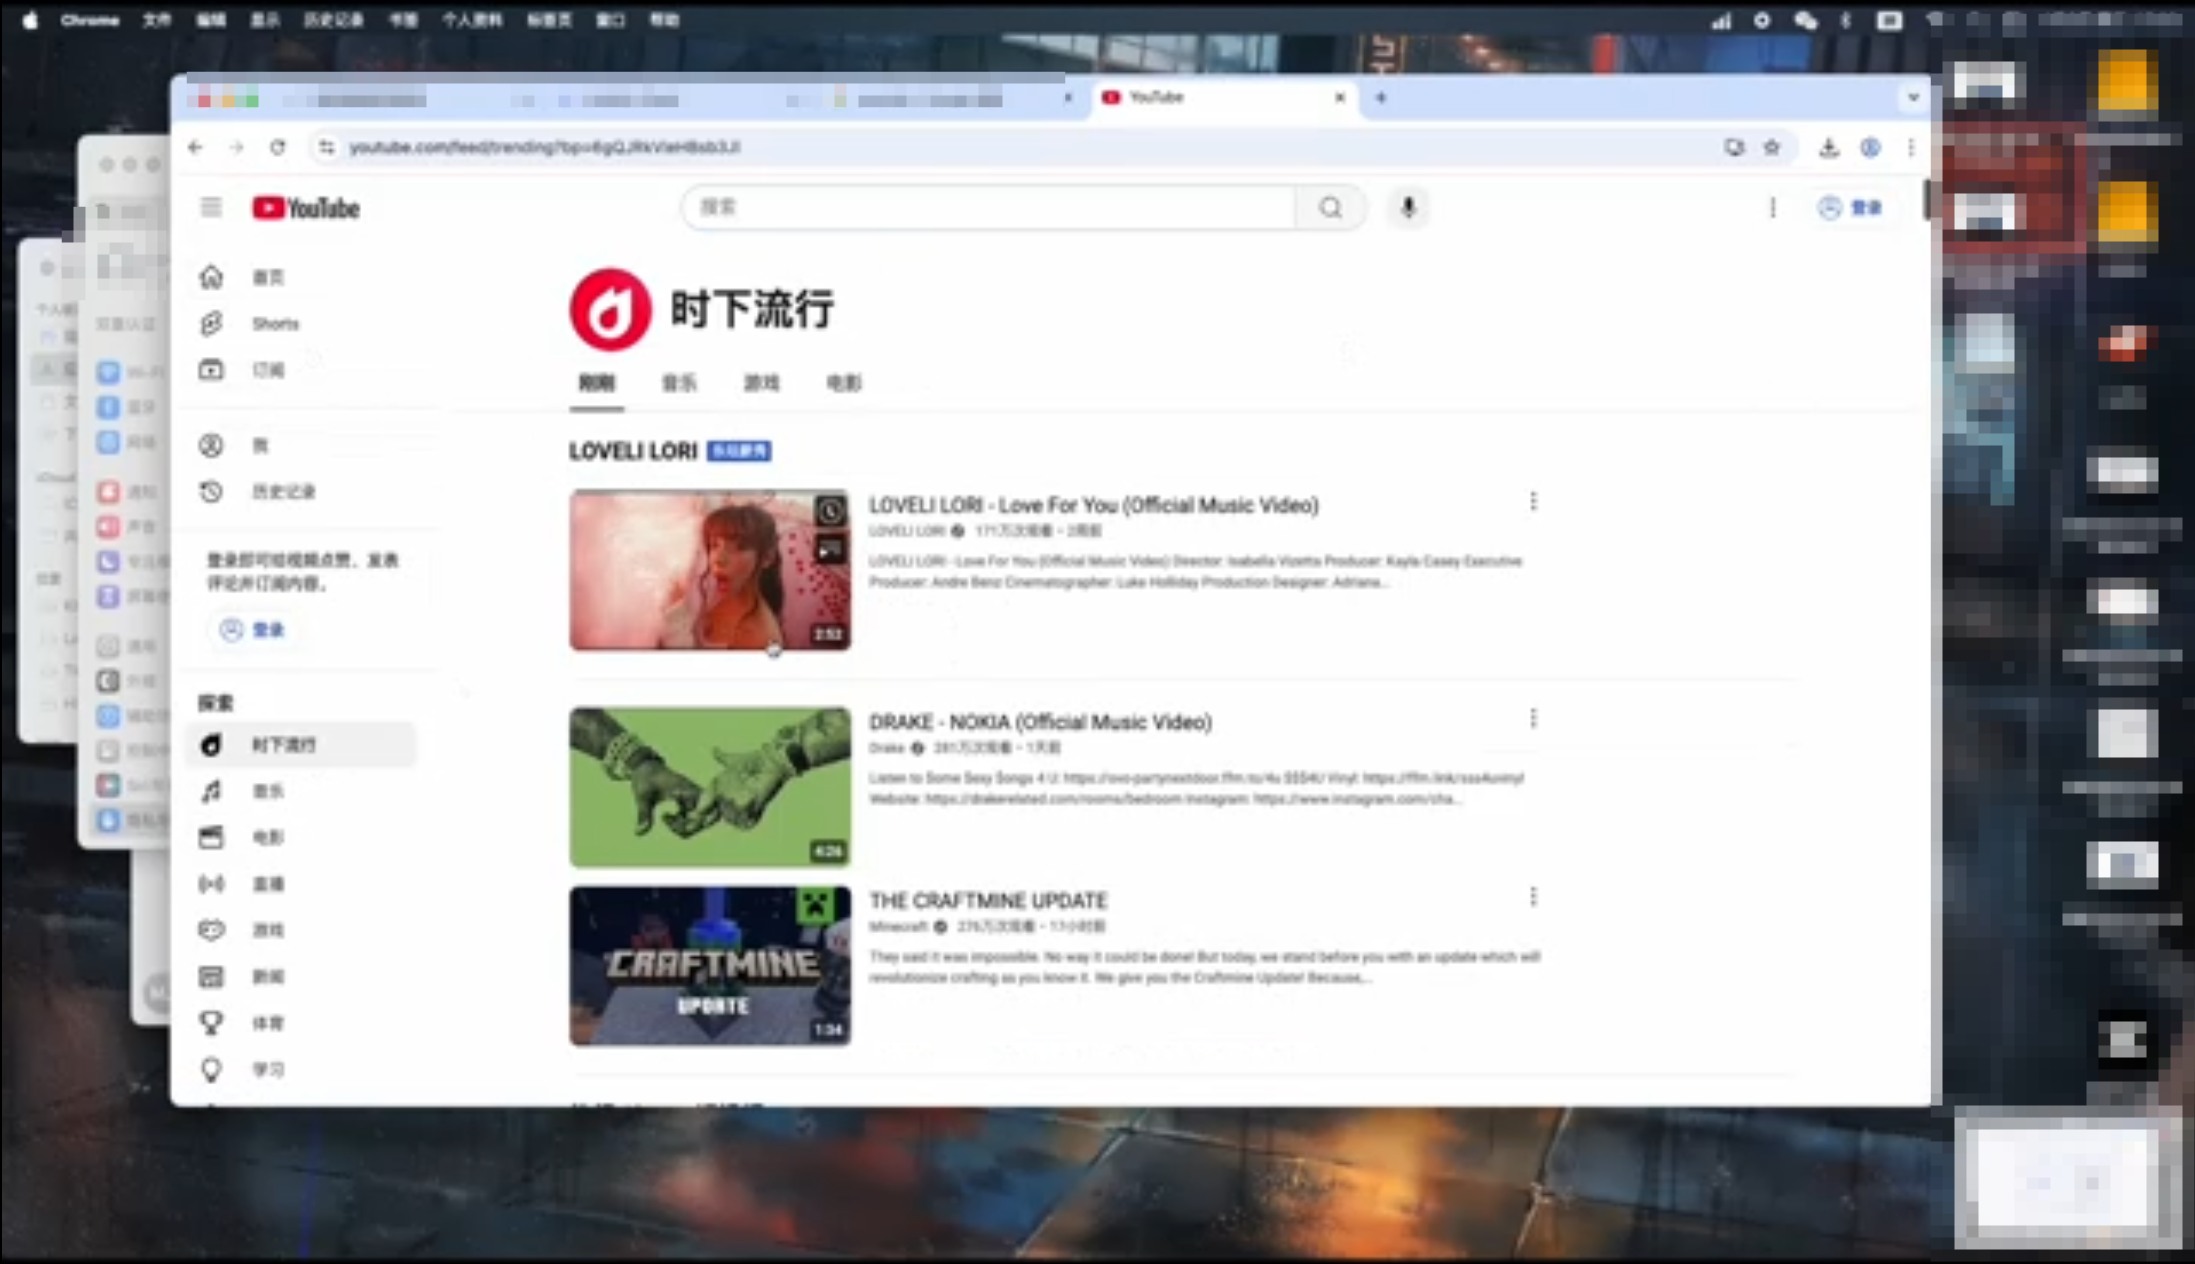Reload the page in Chrome

point(278,147)
